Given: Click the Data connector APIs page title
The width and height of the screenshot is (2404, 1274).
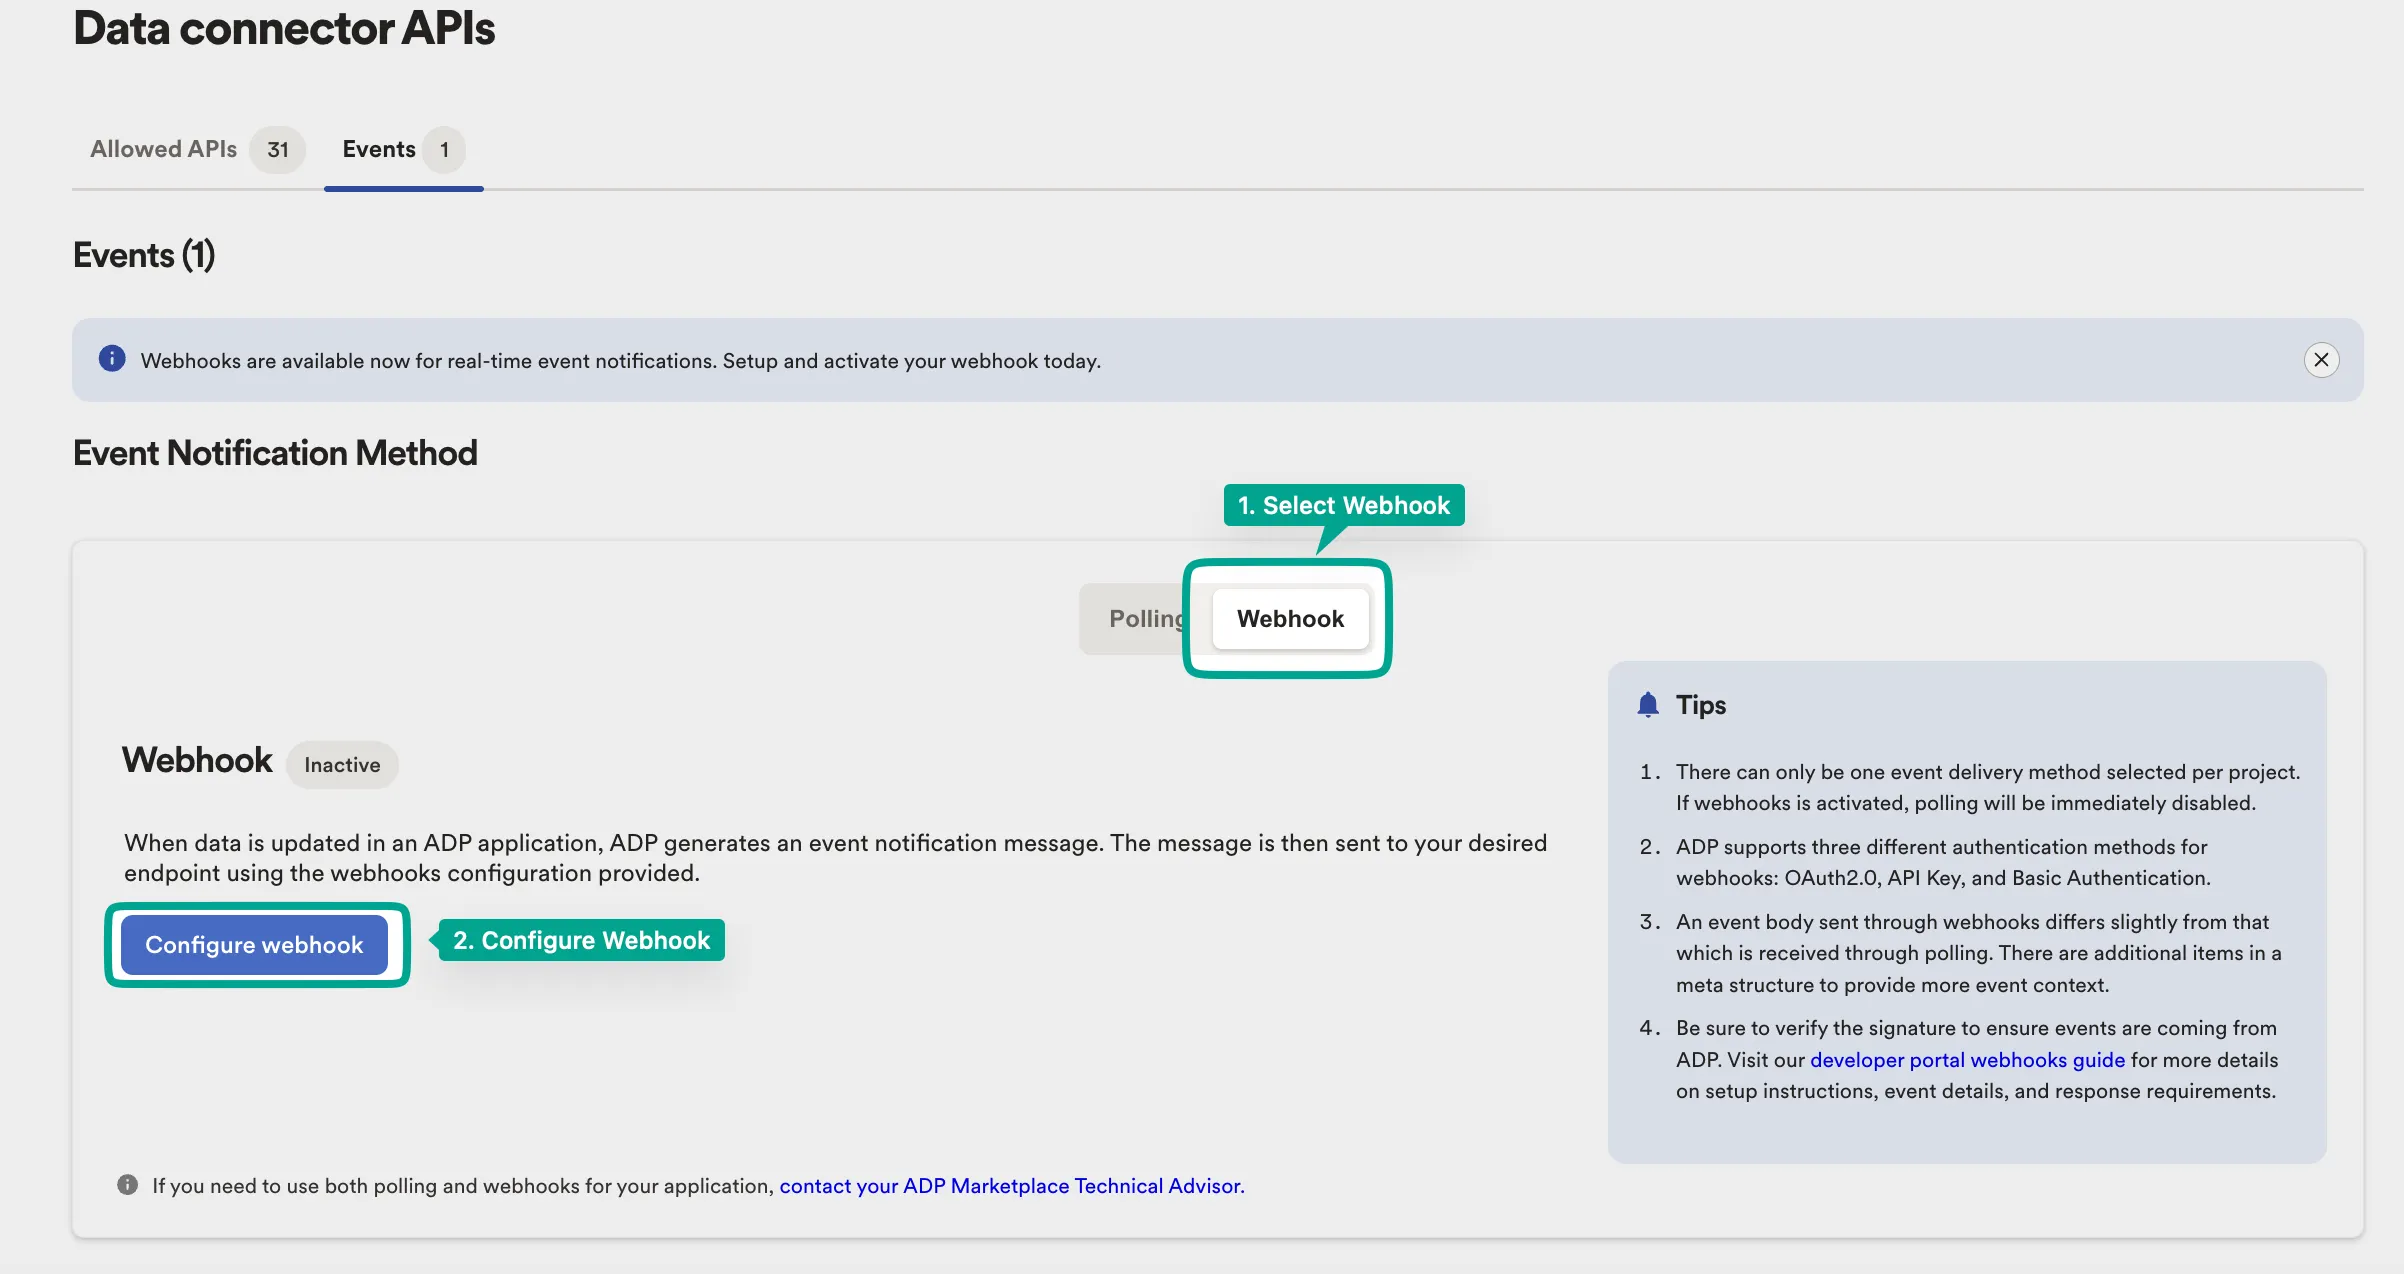Looking at the screenshot, I should (x=284, y=28).
